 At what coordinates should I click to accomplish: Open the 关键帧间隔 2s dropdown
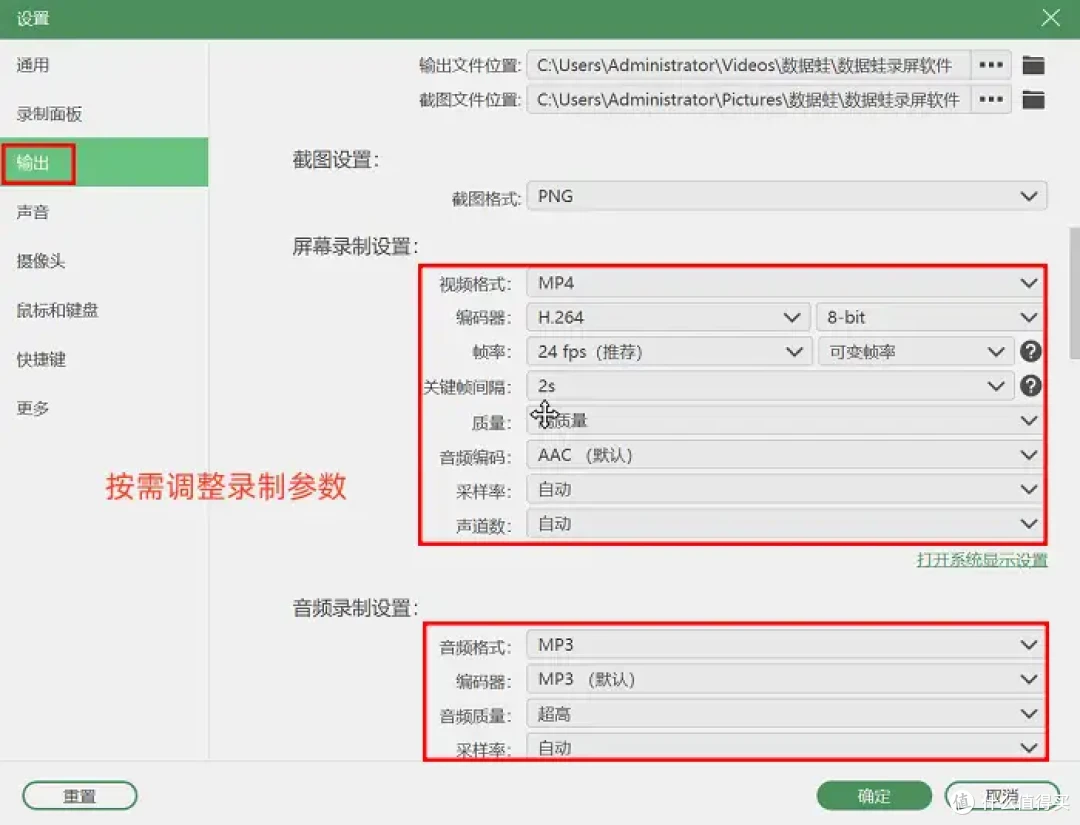tap(770, 386)
